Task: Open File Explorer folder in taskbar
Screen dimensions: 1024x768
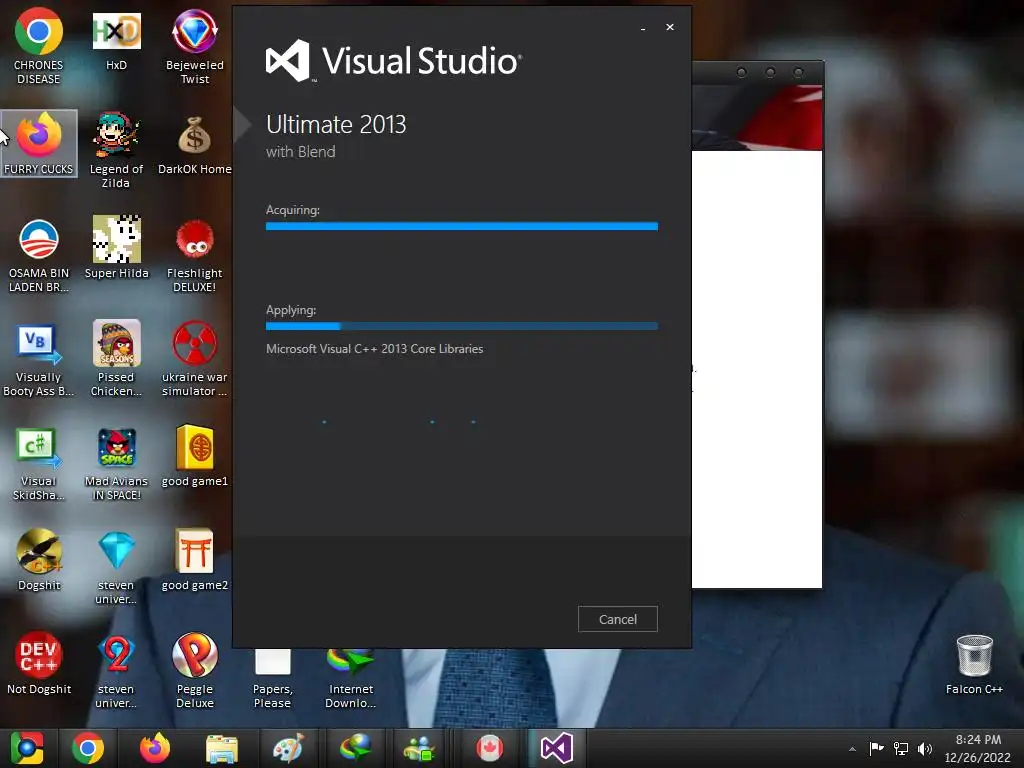Action: [222, 748]
